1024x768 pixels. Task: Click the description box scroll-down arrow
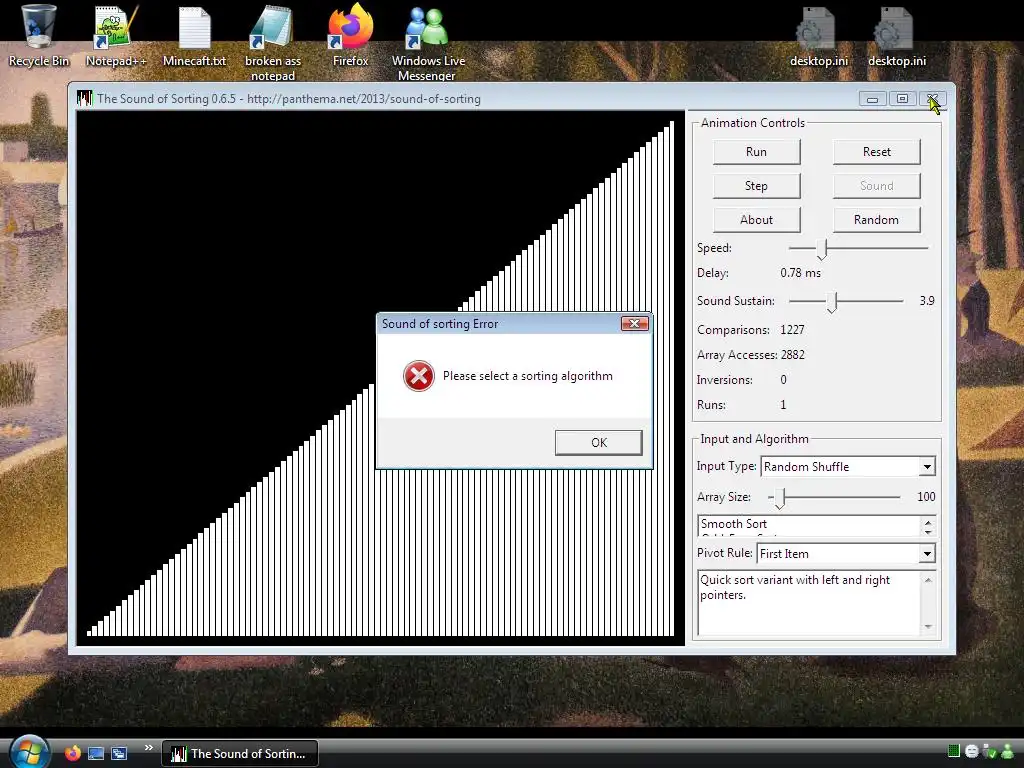[x=928, y=627]
